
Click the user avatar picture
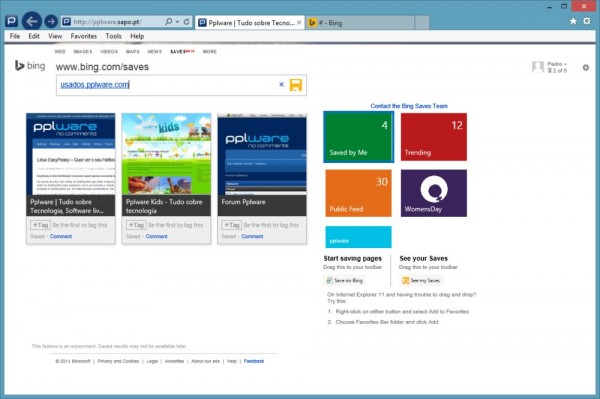pyautogui.click(x=538, y=67)
